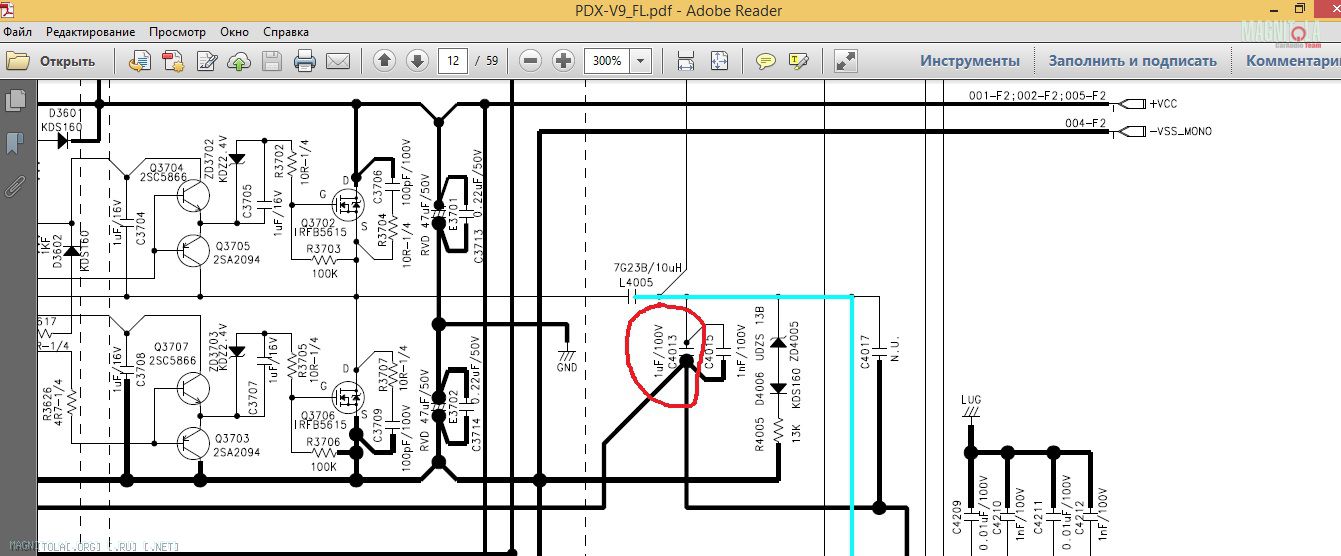The width and height of the screenshot is (1341, 556).
Task: Open the zoom level dropdown arrow
Action: [640, 61]
